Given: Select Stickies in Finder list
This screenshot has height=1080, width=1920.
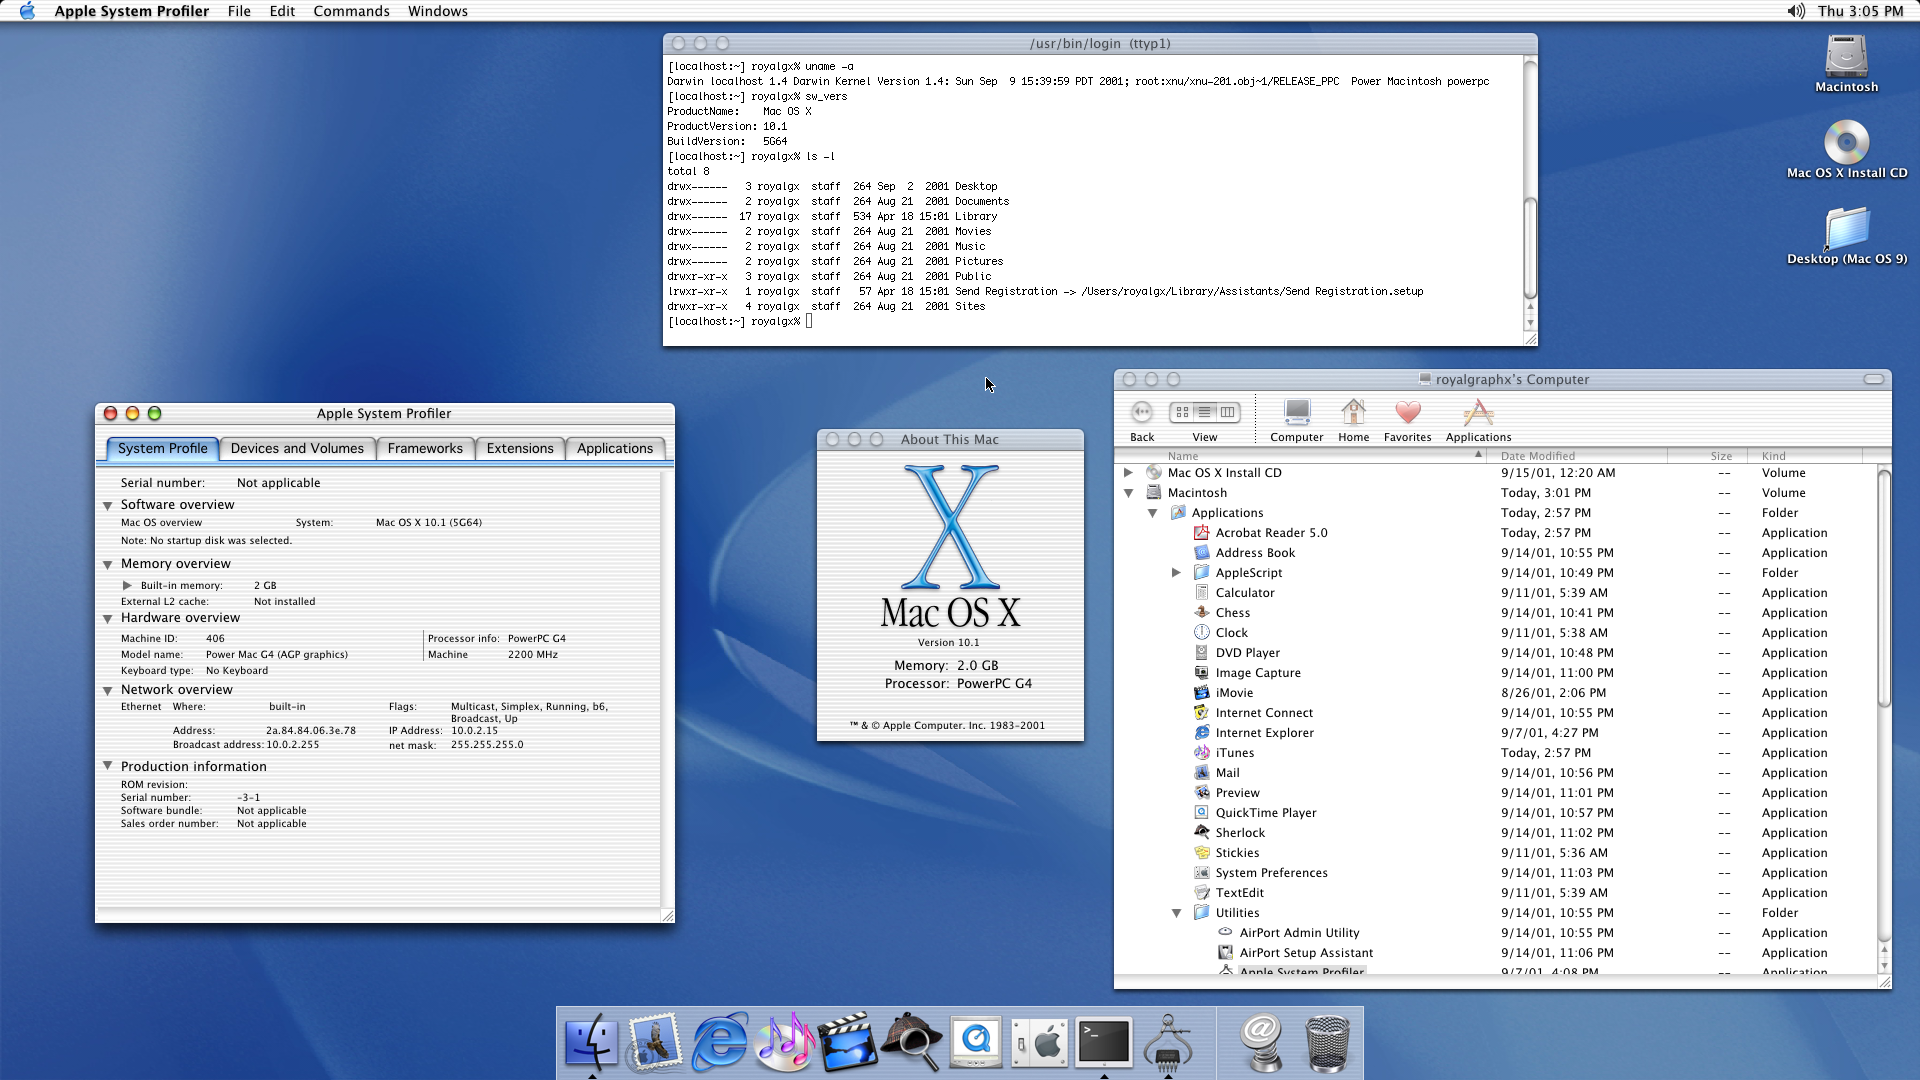Looking at the screenshot, I should (1497, 853).
